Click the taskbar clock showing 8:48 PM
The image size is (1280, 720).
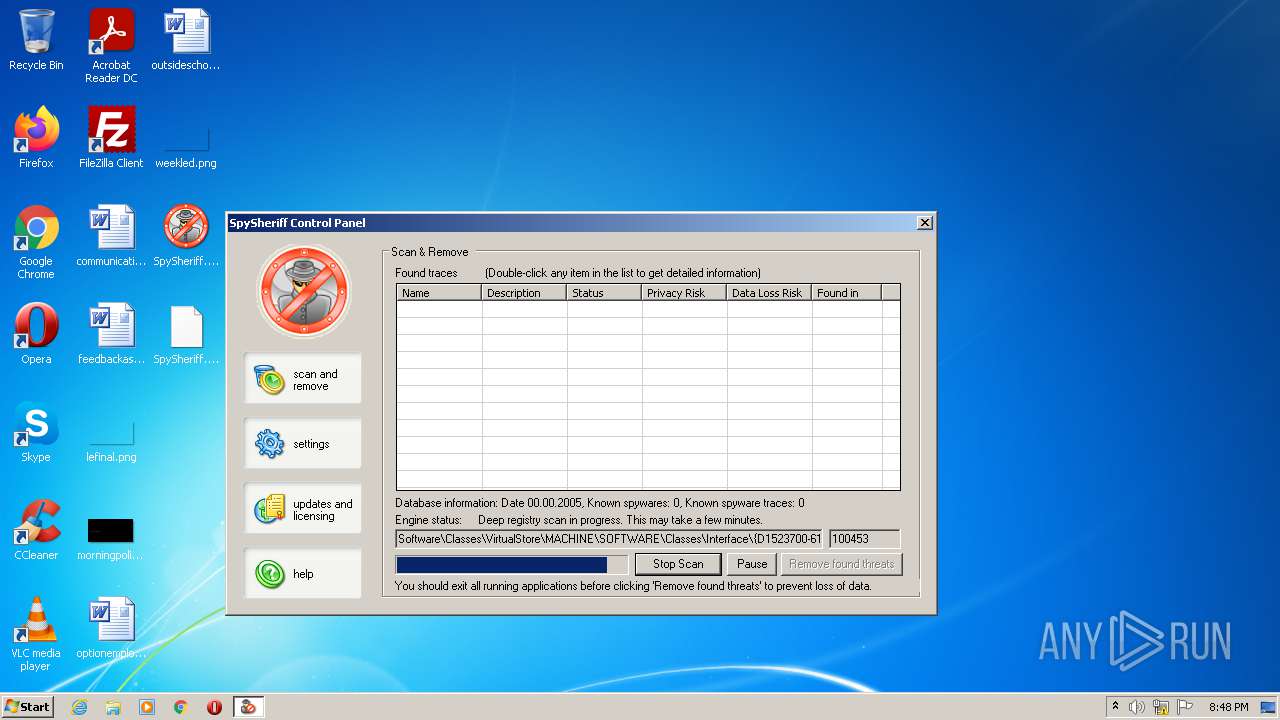coord(1228,707)
